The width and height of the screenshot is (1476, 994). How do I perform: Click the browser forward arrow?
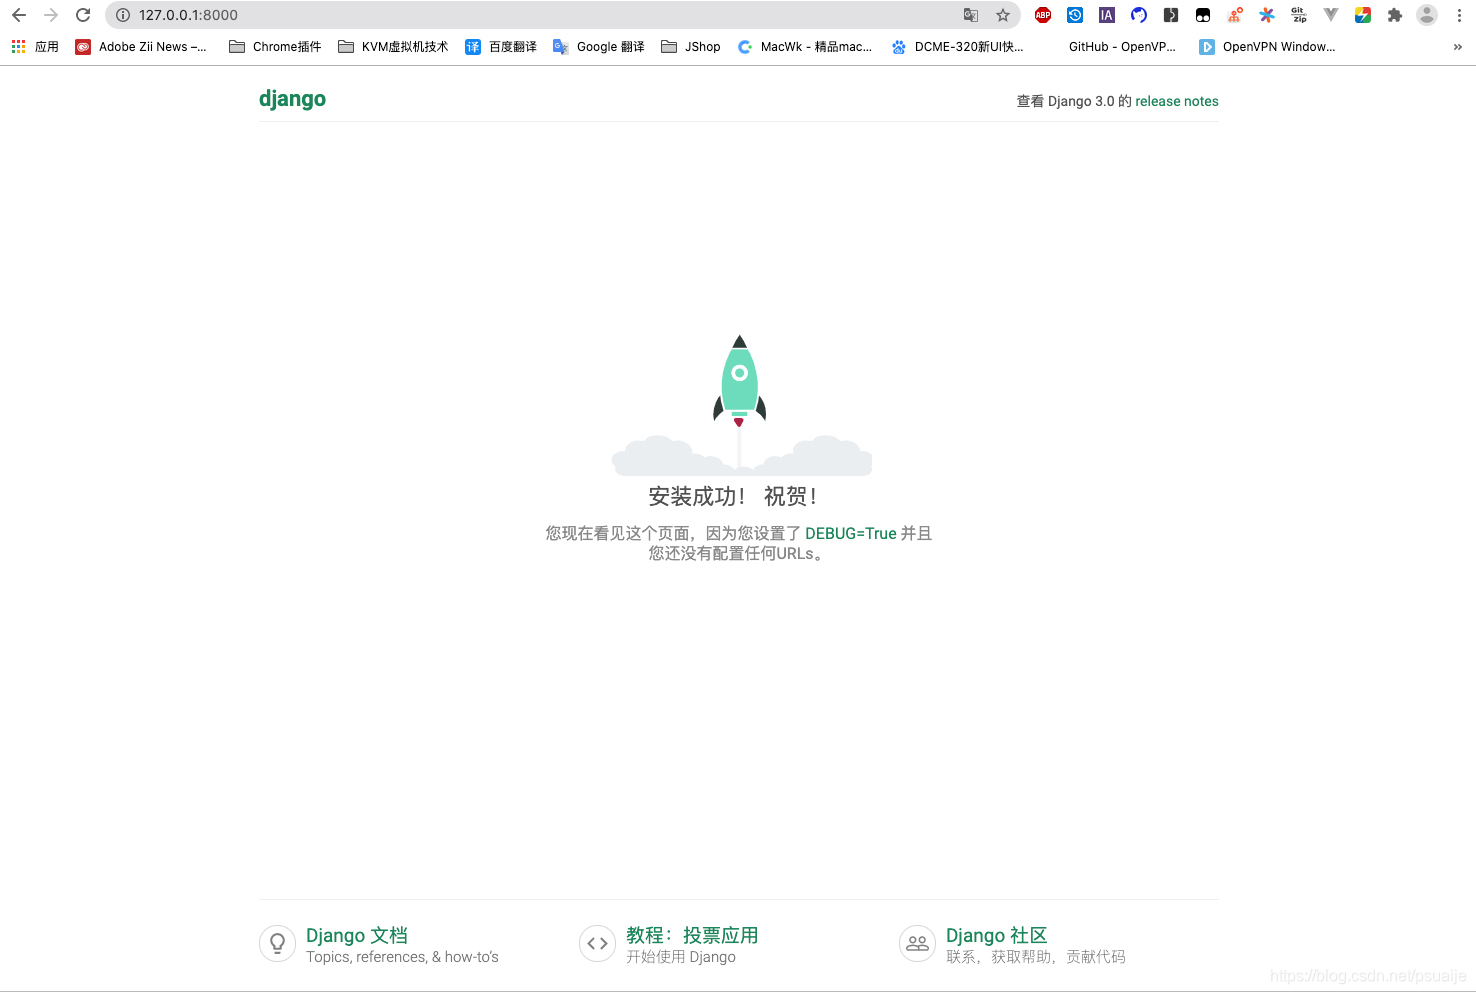point(51,15)
